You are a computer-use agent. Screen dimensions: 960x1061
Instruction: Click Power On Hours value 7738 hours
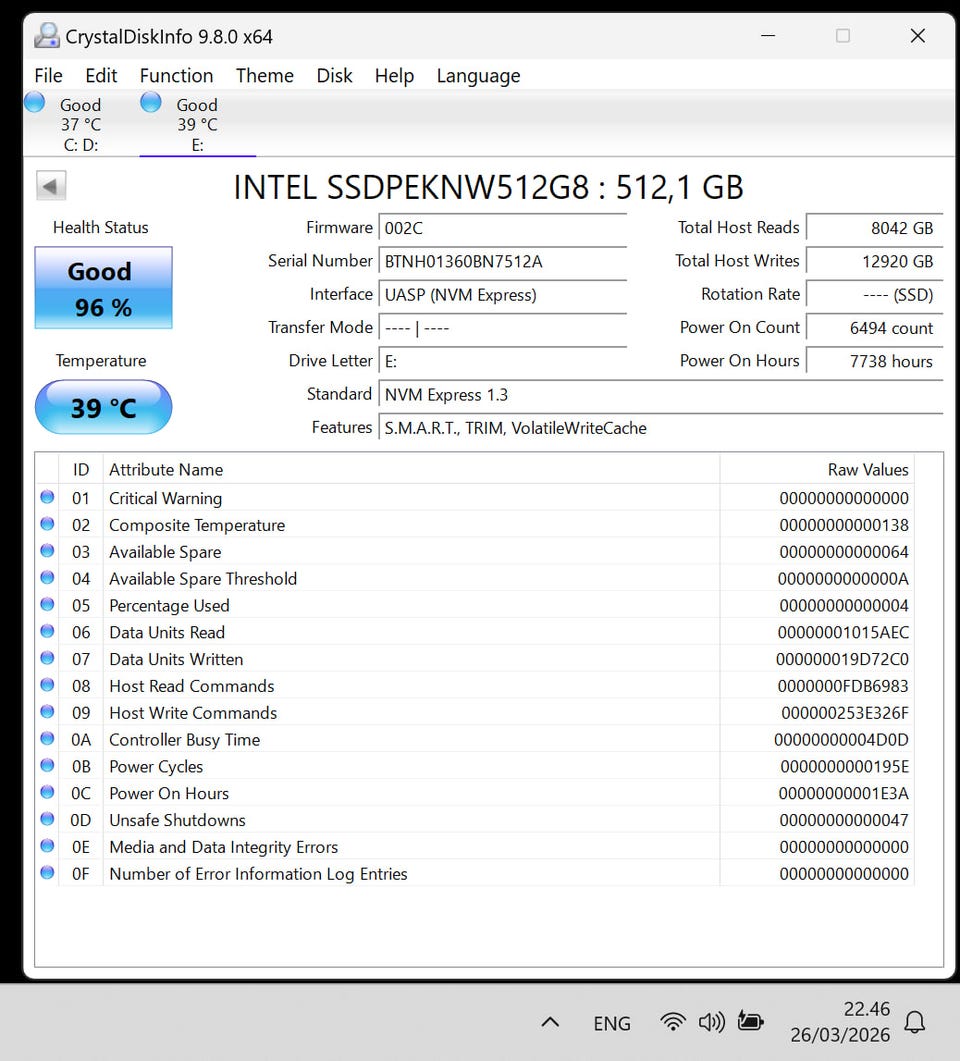(874, 361)
